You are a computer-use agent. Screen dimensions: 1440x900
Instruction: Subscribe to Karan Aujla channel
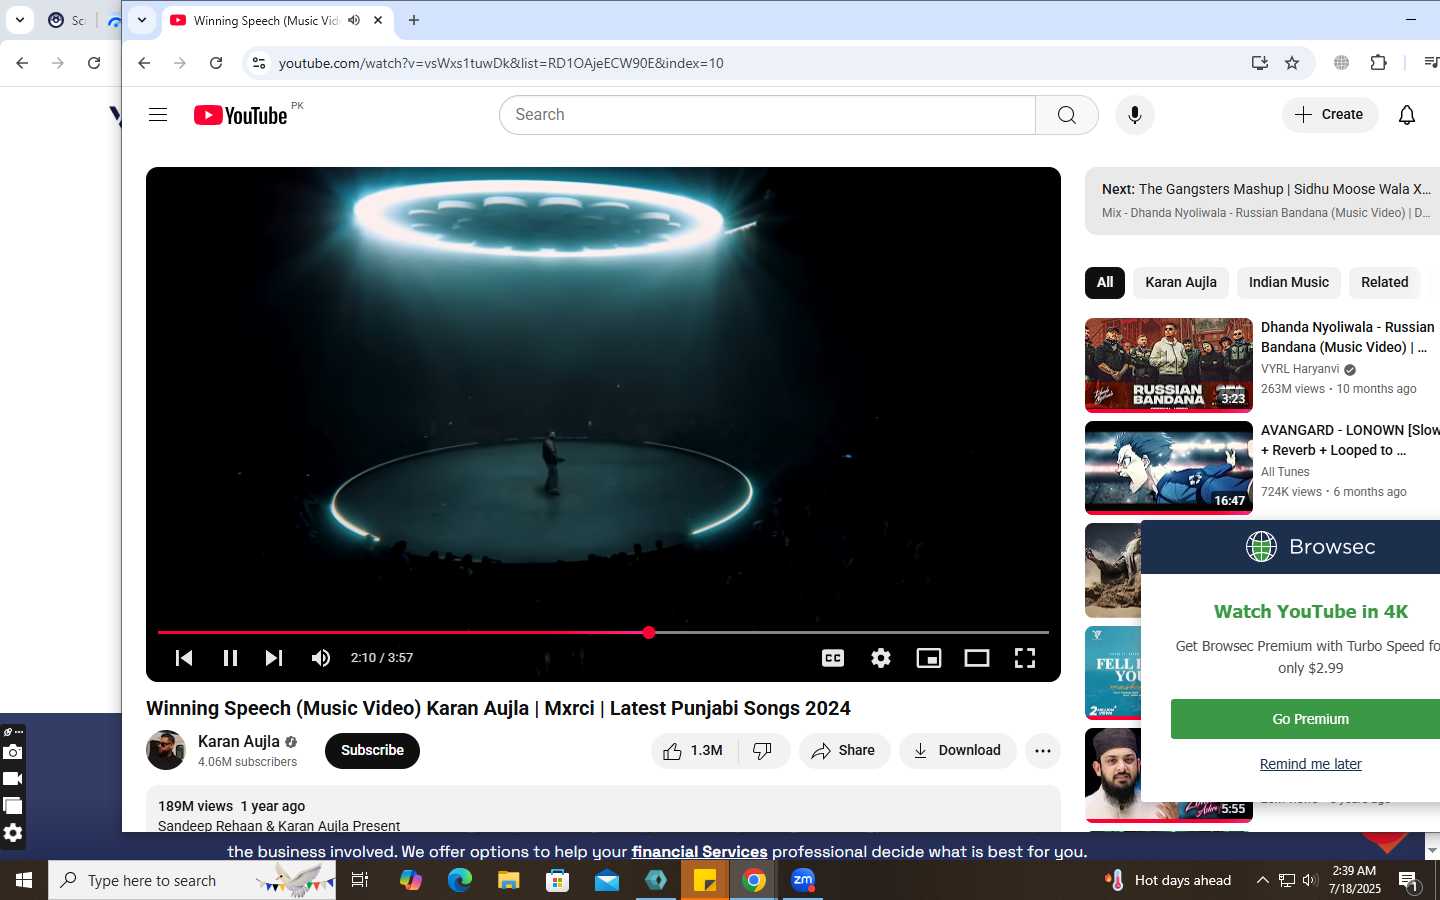[x=372, y=751]
